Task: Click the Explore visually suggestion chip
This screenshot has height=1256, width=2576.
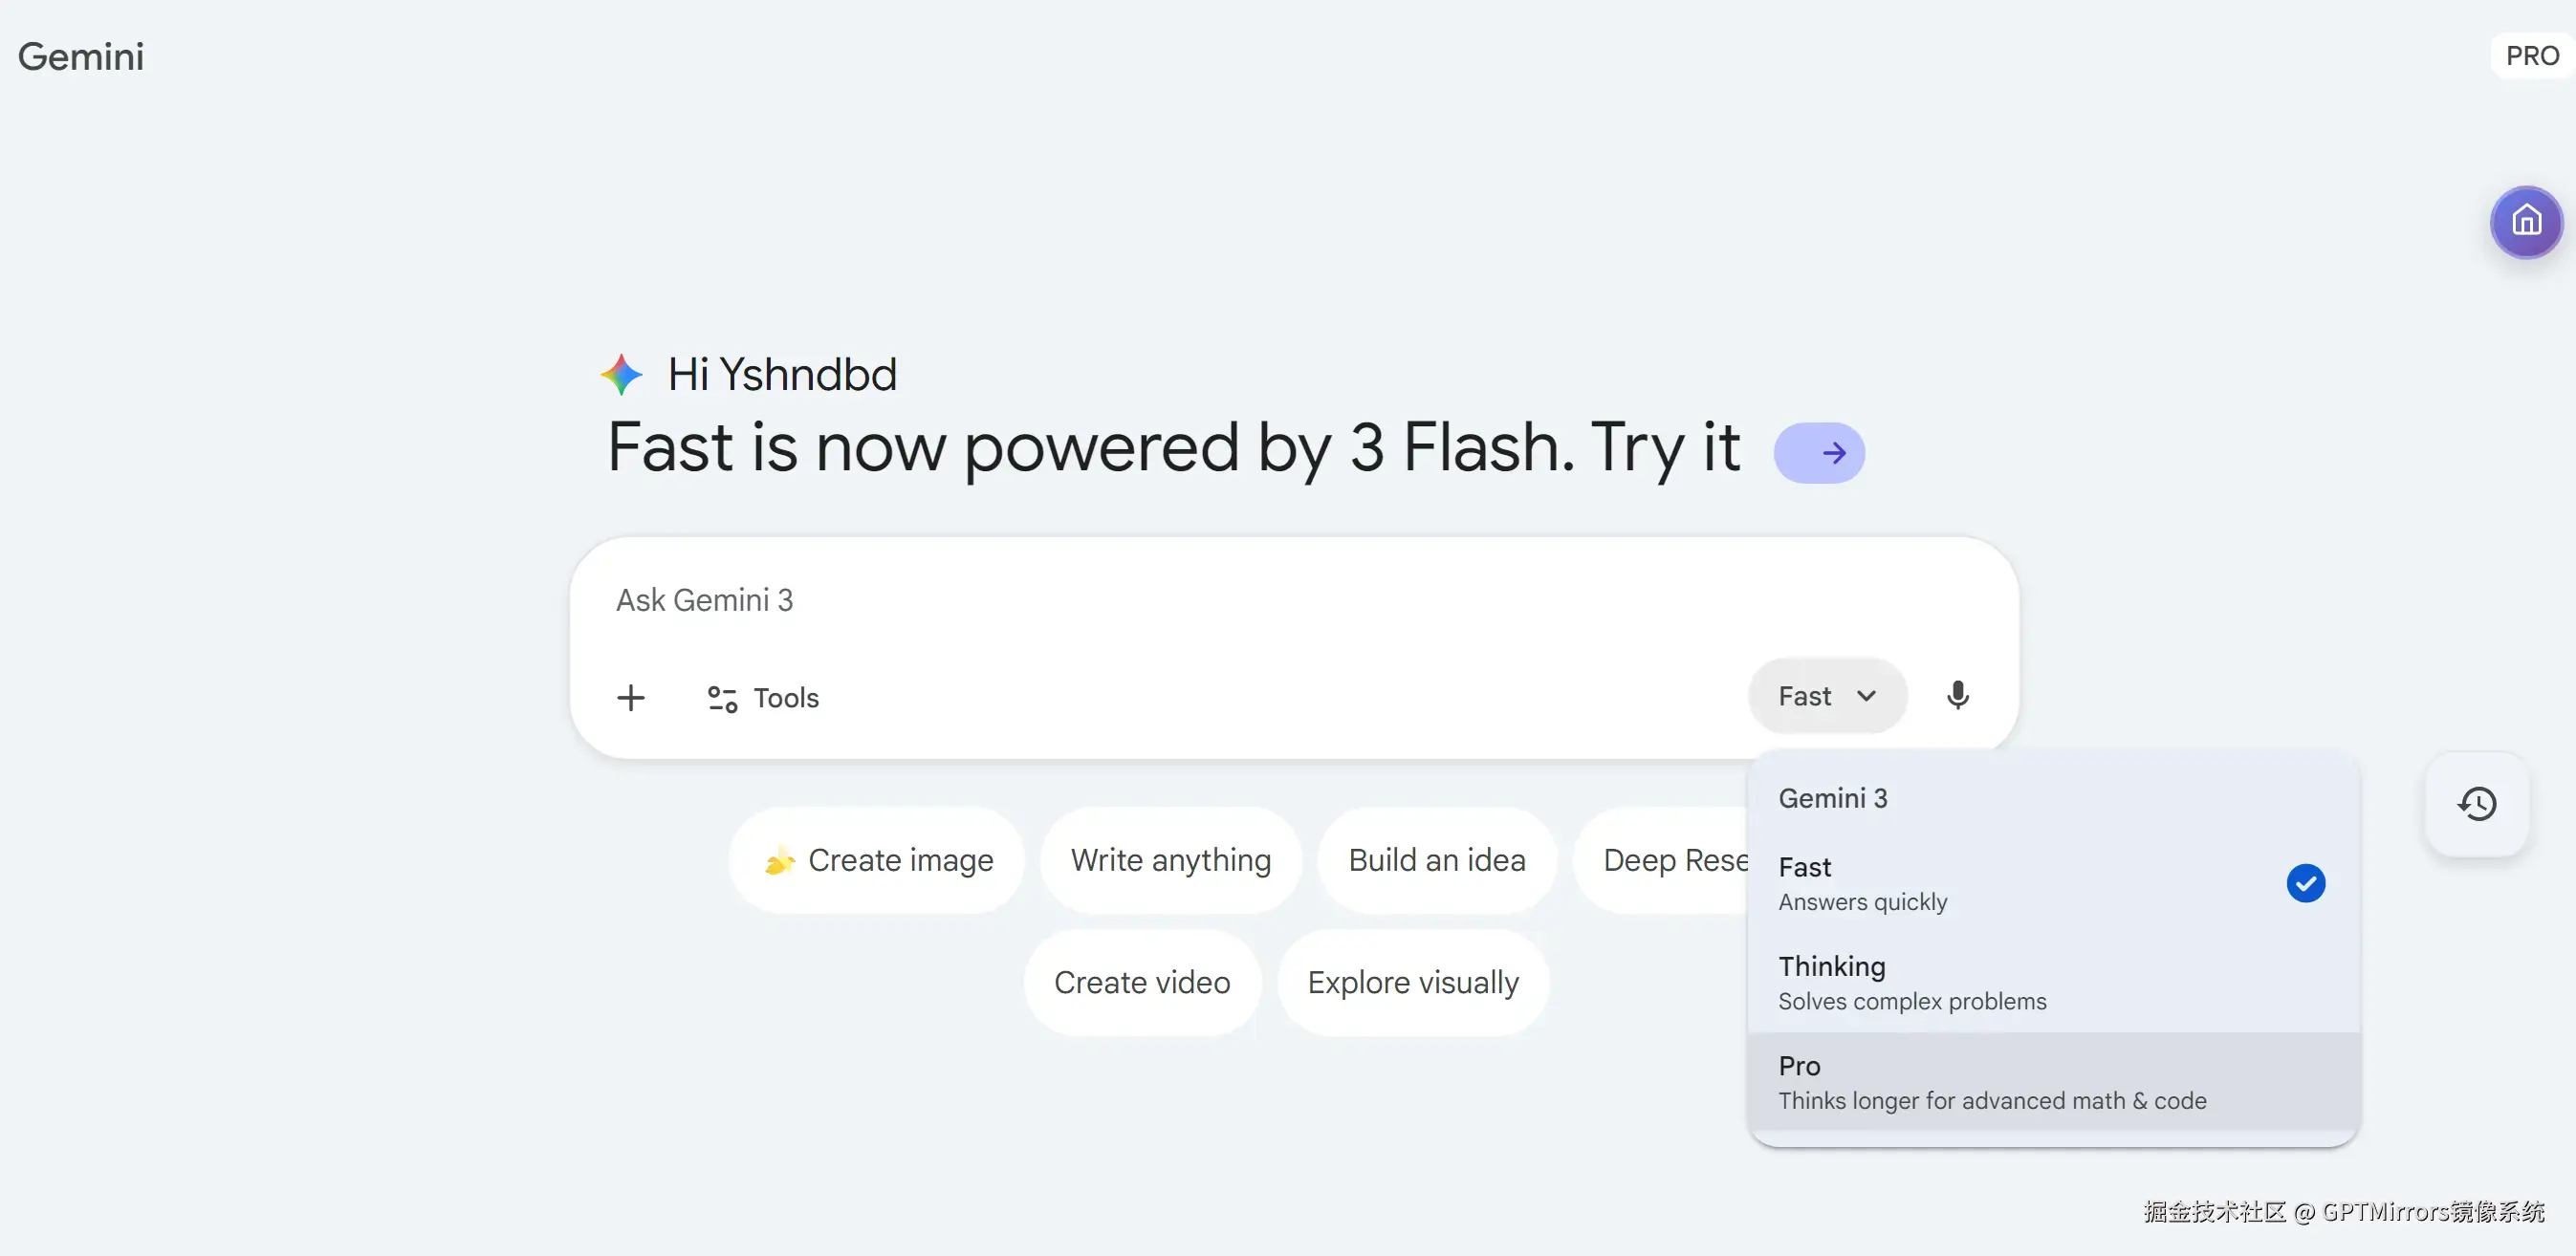Action: [1412, 982]
